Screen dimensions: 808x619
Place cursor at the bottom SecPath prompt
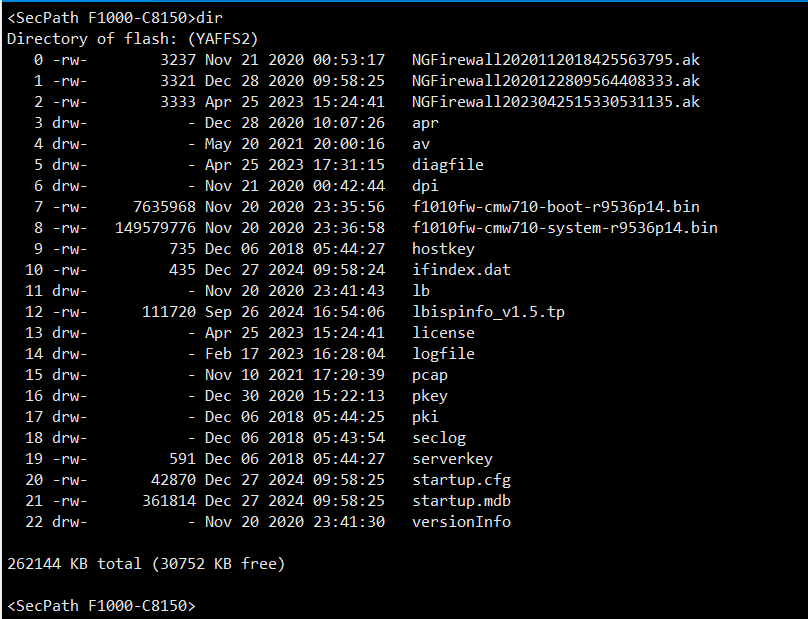point(101,606)
